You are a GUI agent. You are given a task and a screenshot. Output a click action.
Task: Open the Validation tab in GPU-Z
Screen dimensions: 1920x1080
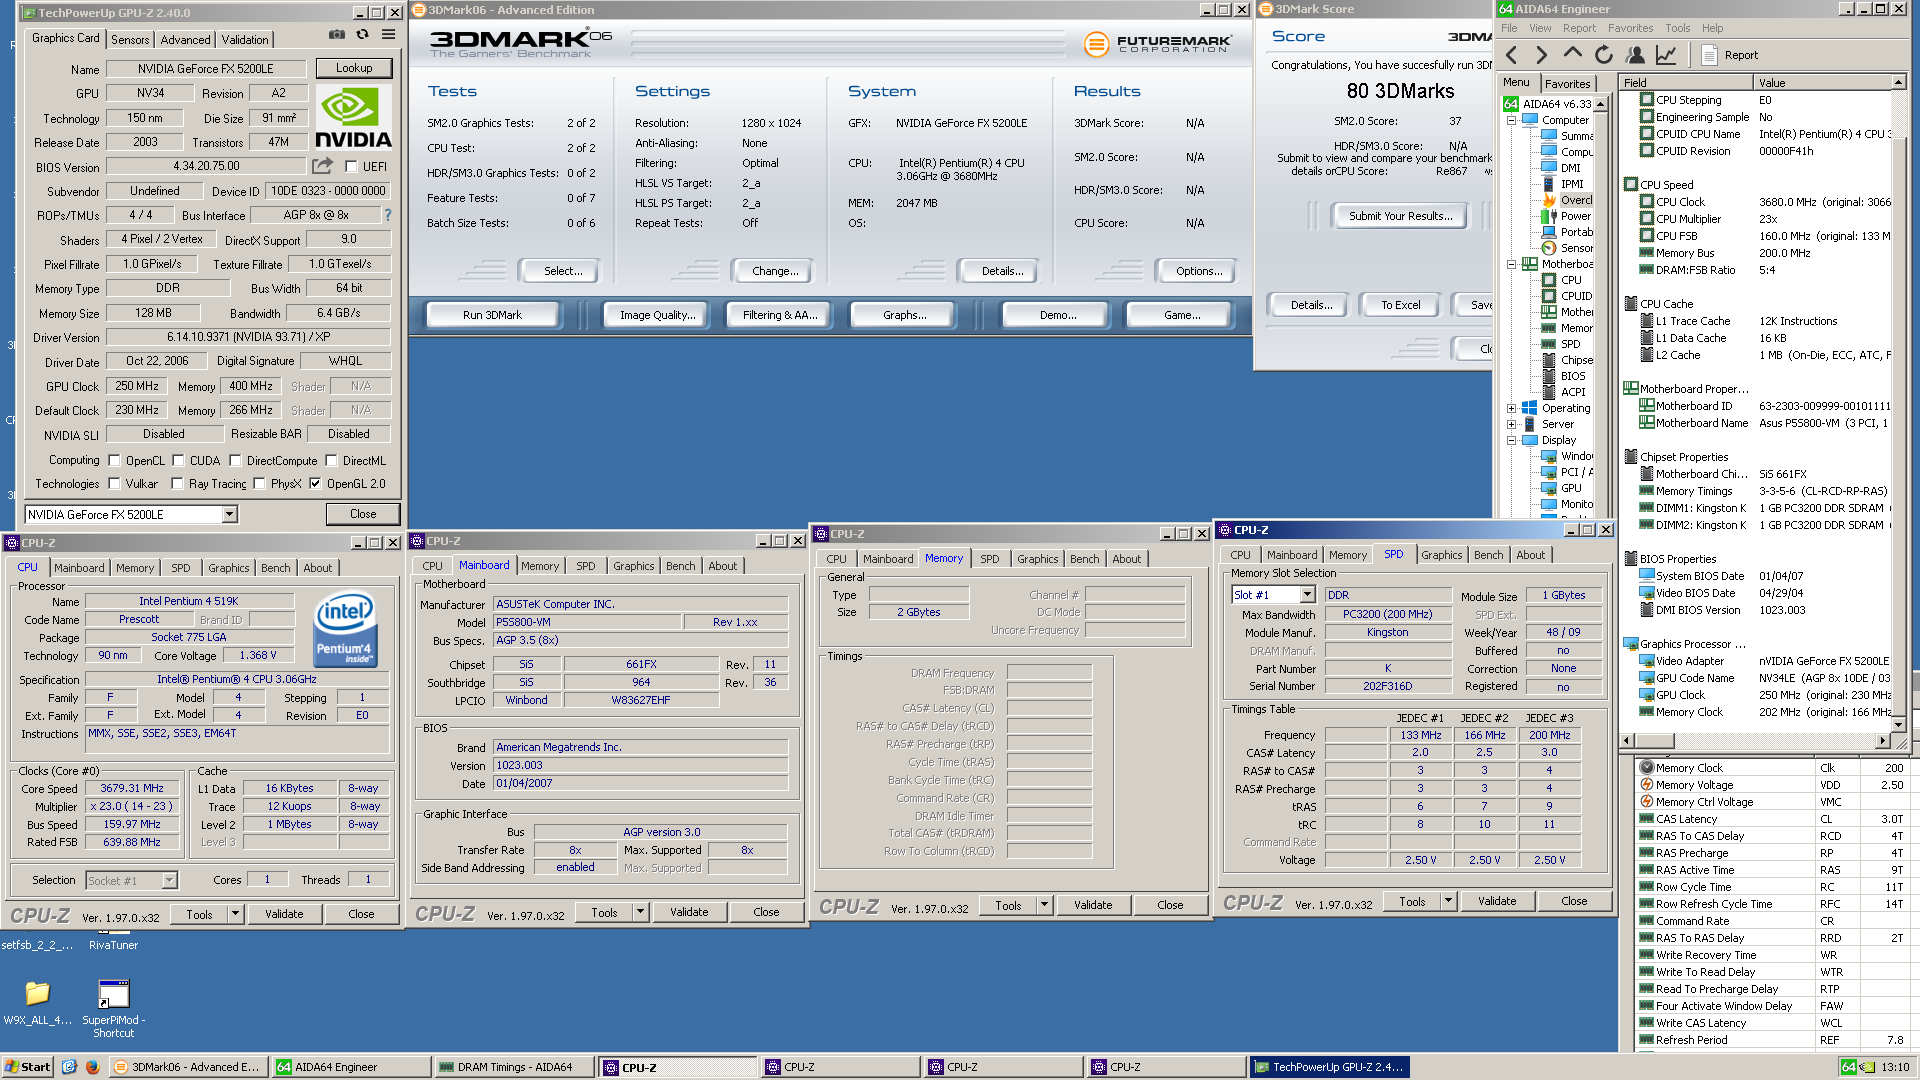tap(245, 40)
